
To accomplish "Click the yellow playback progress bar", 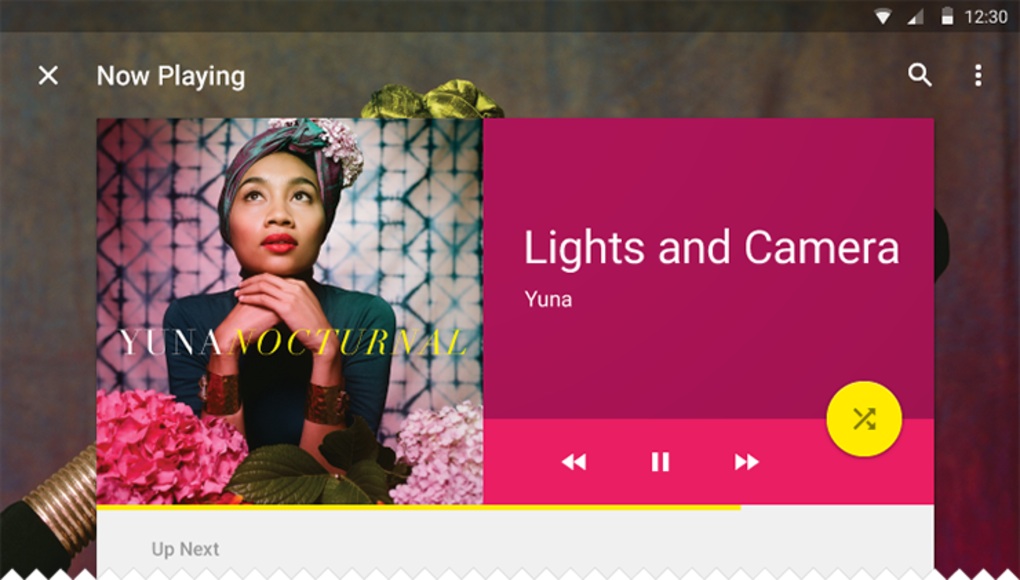I will pyautogui.click(x=418, y=507).
